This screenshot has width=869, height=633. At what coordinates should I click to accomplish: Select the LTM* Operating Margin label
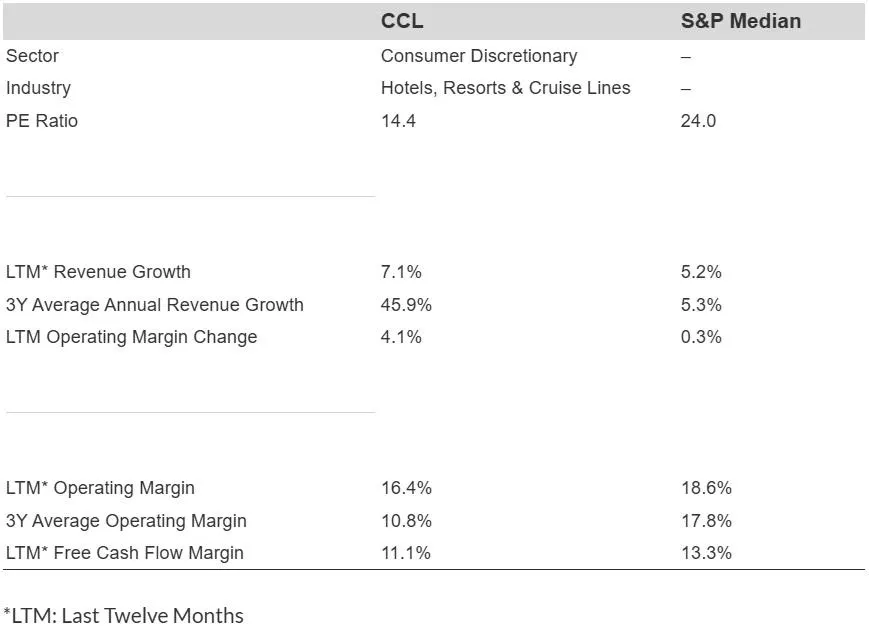[x=100, y=488]
